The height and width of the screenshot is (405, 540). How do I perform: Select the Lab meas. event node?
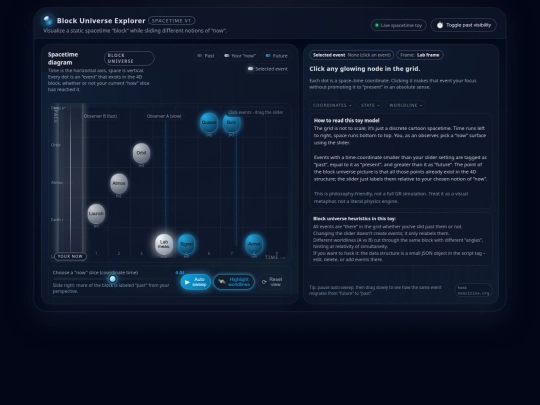point(164,244)
